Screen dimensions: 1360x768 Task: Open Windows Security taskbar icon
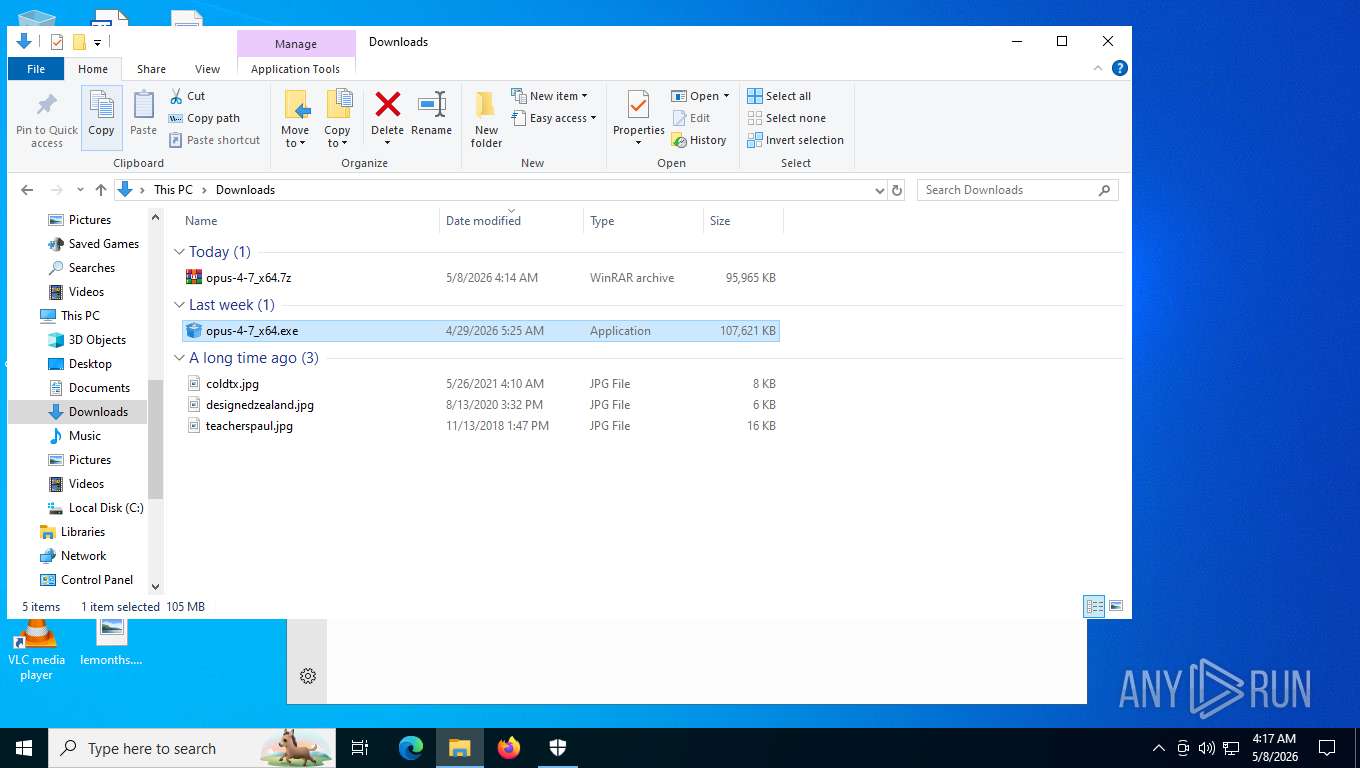558,748
